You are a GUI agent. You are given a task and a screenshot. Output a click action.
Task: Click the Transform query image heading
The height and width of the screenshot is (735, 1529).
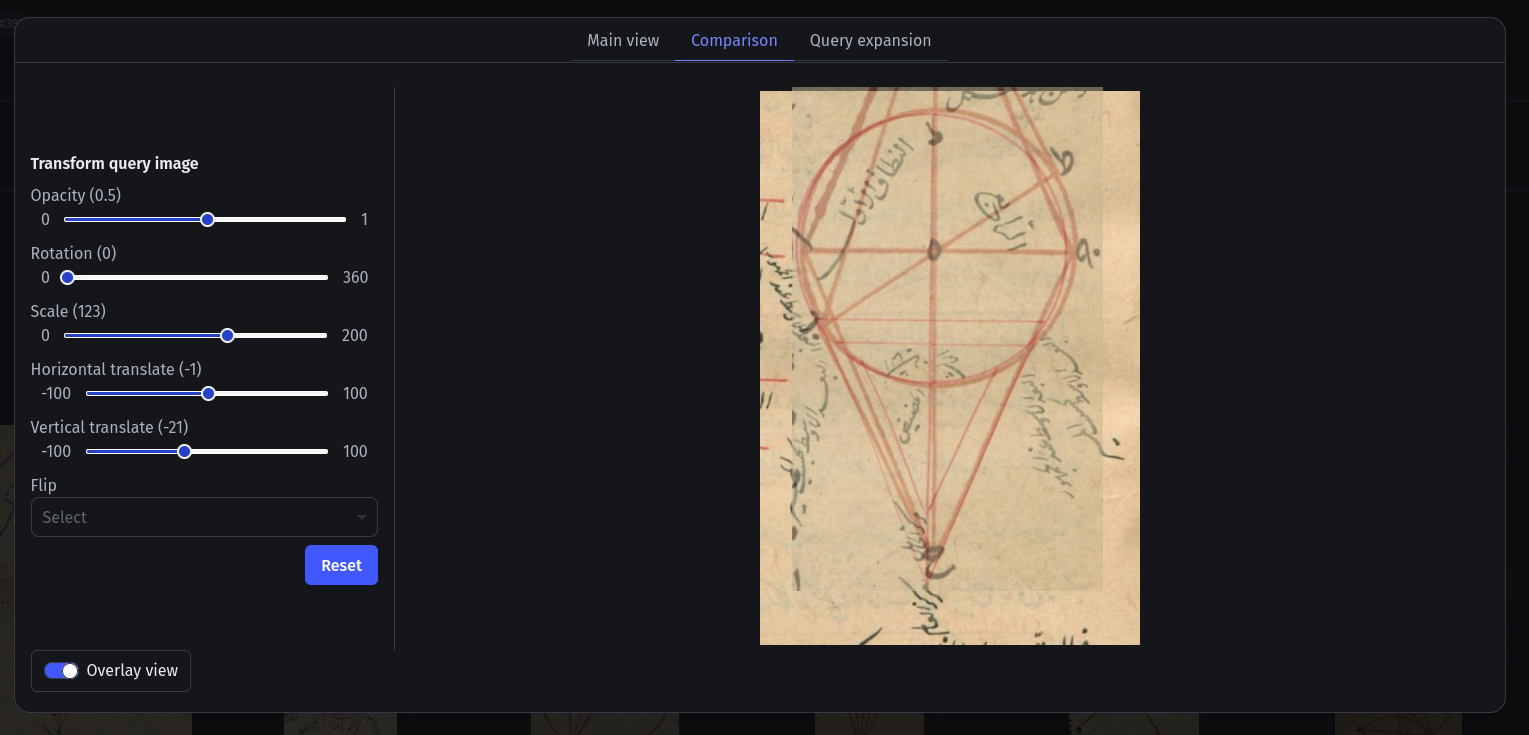114,163
